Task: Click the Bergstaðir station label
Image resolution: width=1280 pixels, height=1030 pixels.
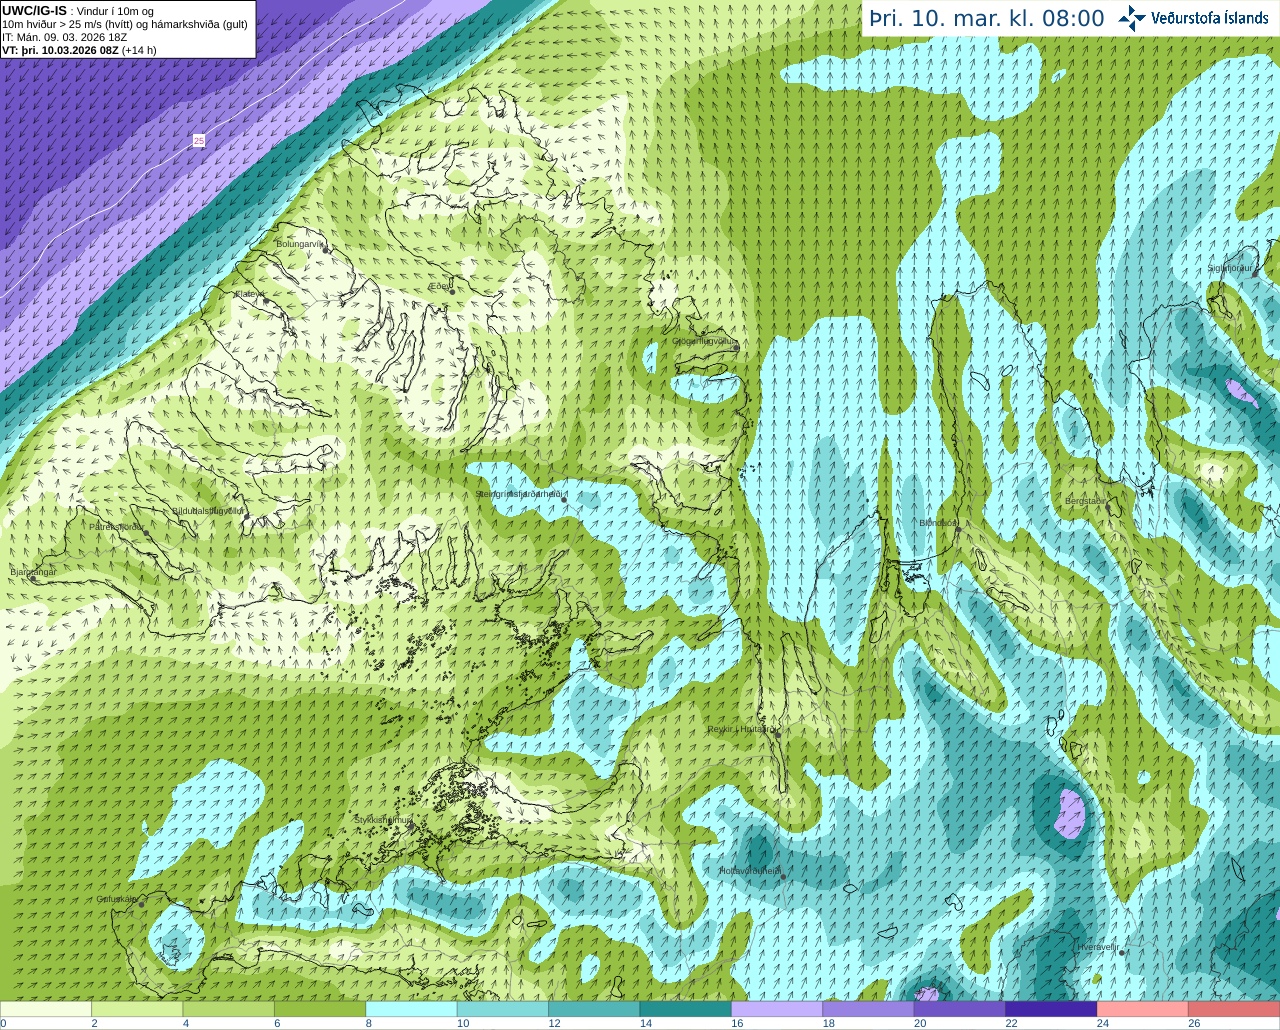Action: 1085,501
